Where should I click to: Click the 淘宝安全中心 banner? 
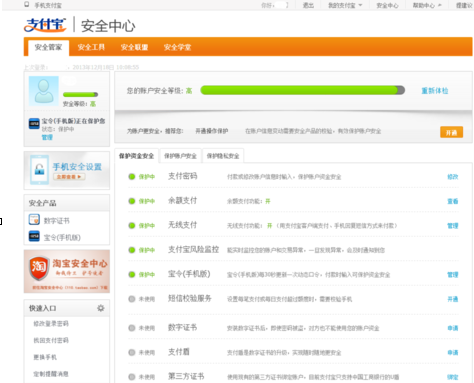click(x=67, y=271)
